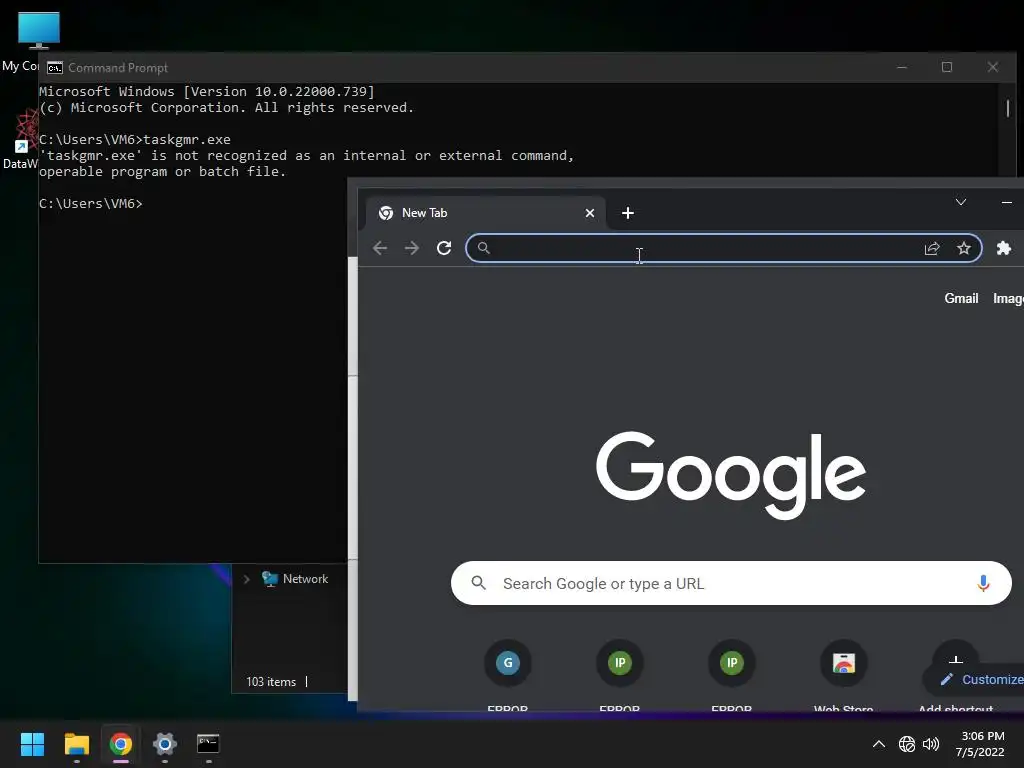Click the C:\Users\VM6> prompt line
This screenshot has width=1024, height=768.
91,204
